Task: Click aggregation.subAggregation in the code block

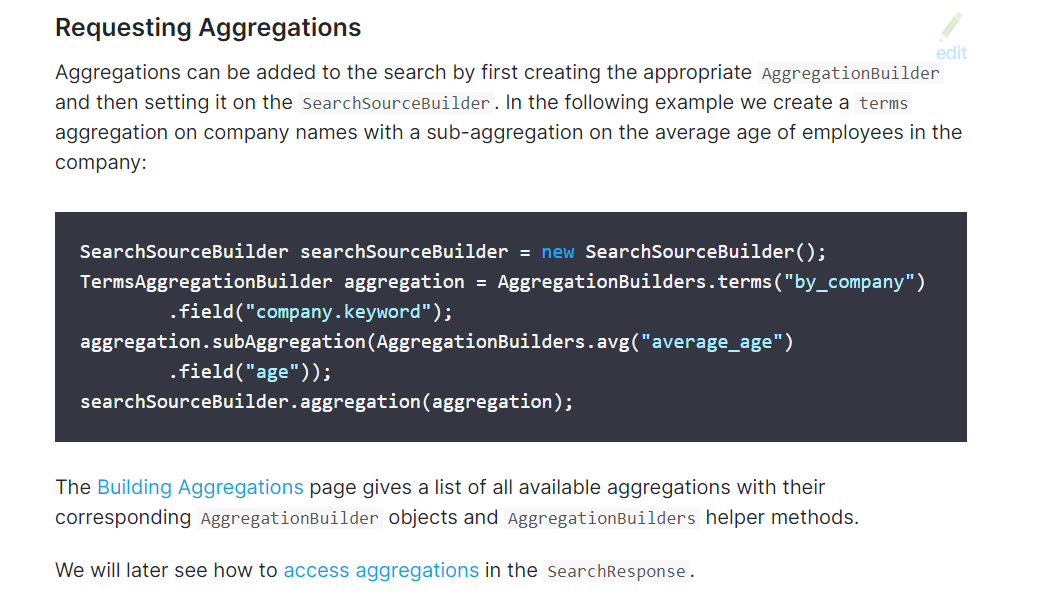Action: [x=223, y=342]
